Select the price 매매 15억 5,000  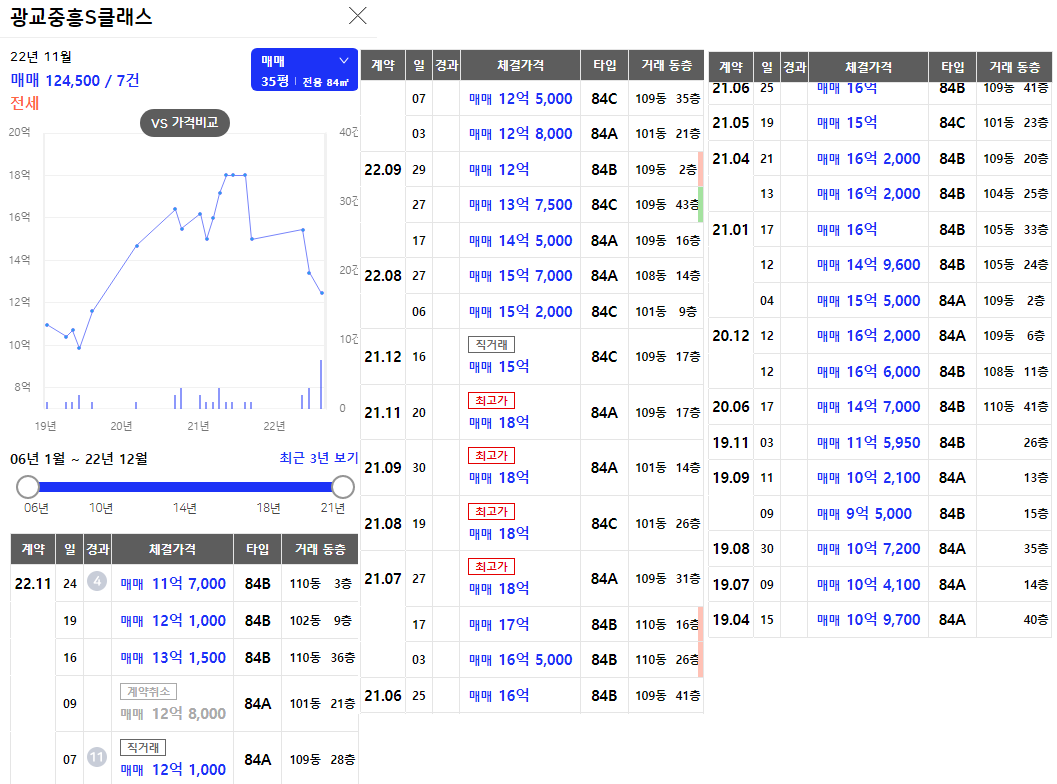868,301
